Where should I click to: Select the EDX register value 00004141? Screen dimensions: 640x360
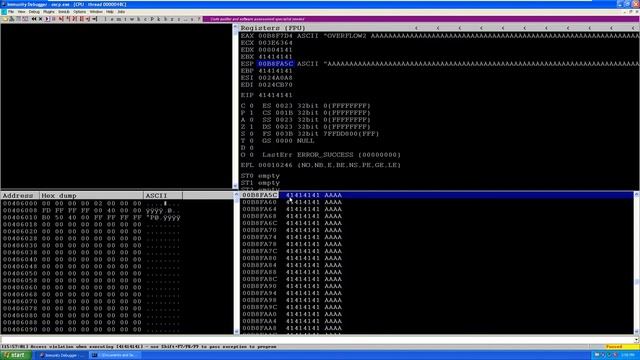pyautogui.click(x=275, y=50)
